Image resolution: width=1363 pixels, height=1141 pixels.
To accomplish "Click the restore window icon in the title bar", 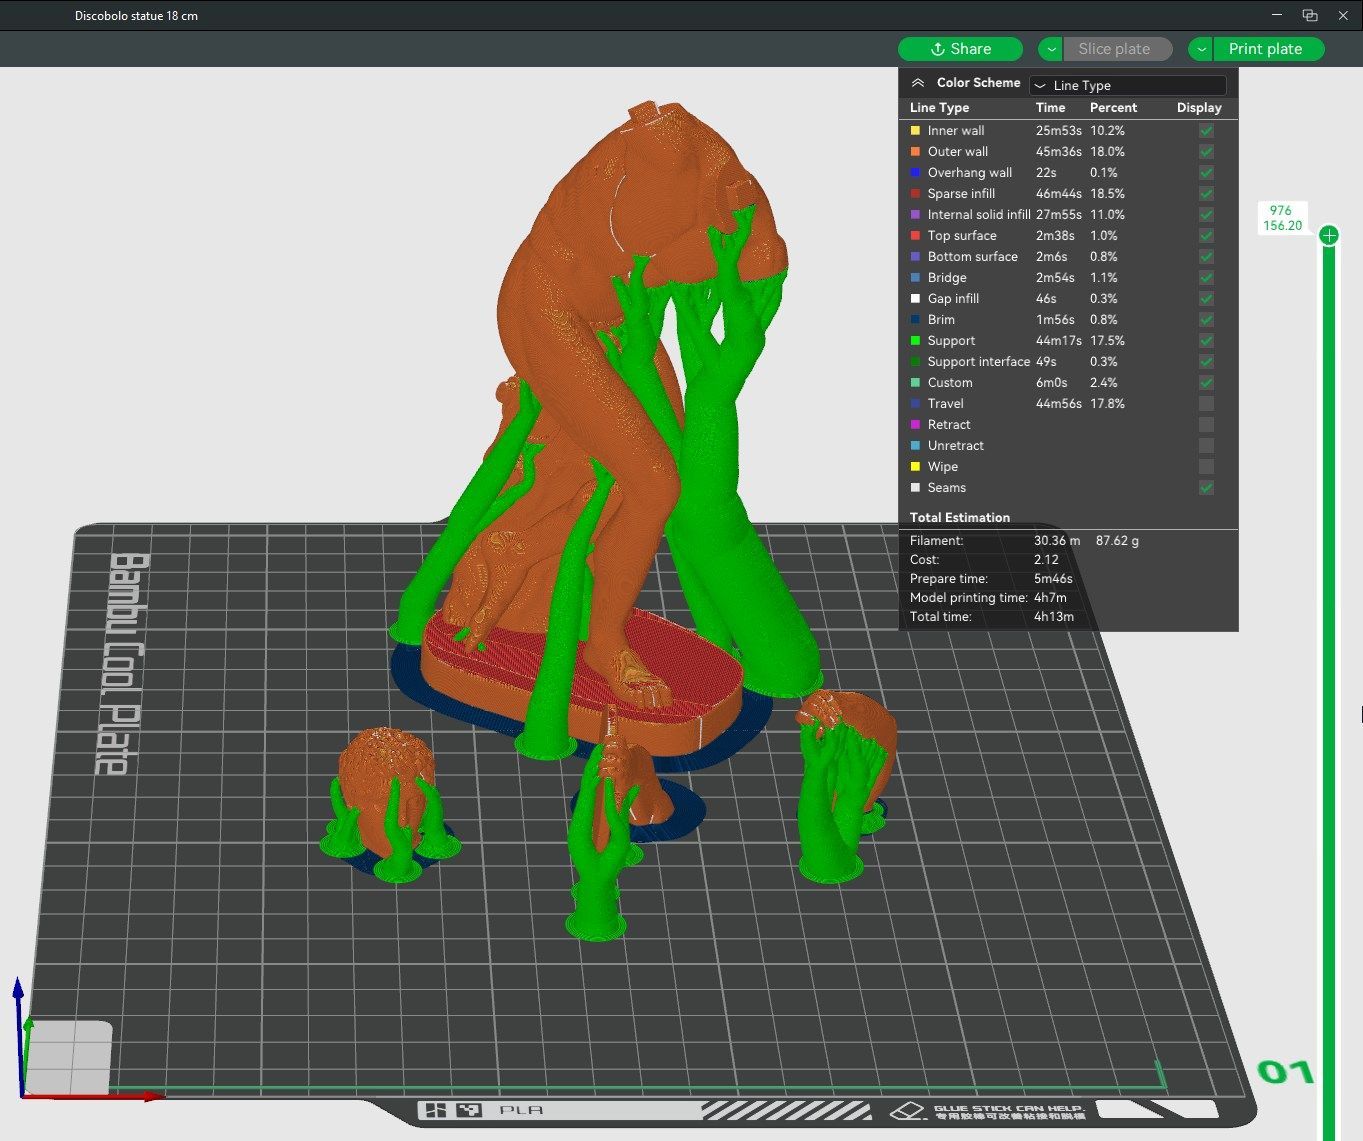I will pos(1309,15).
